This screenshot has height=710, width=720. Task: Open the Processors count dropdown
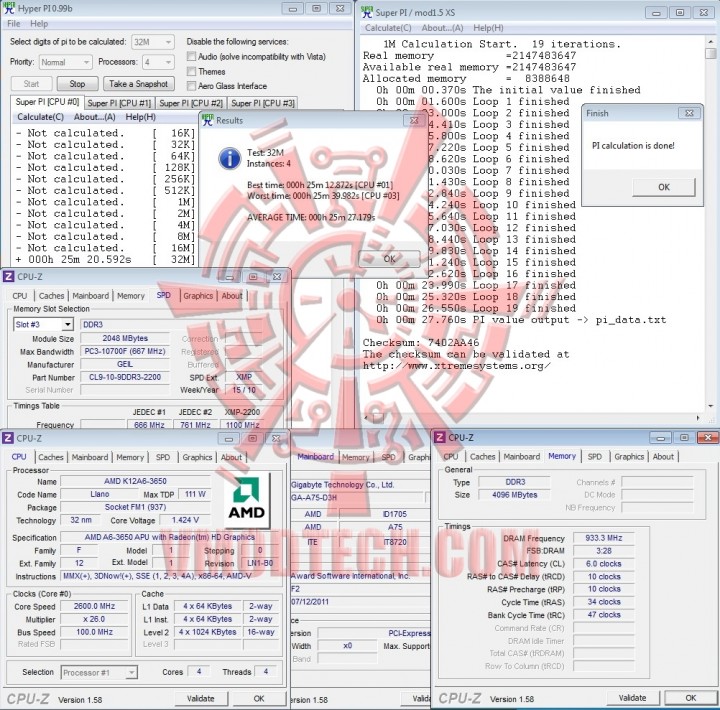[158, 62]
